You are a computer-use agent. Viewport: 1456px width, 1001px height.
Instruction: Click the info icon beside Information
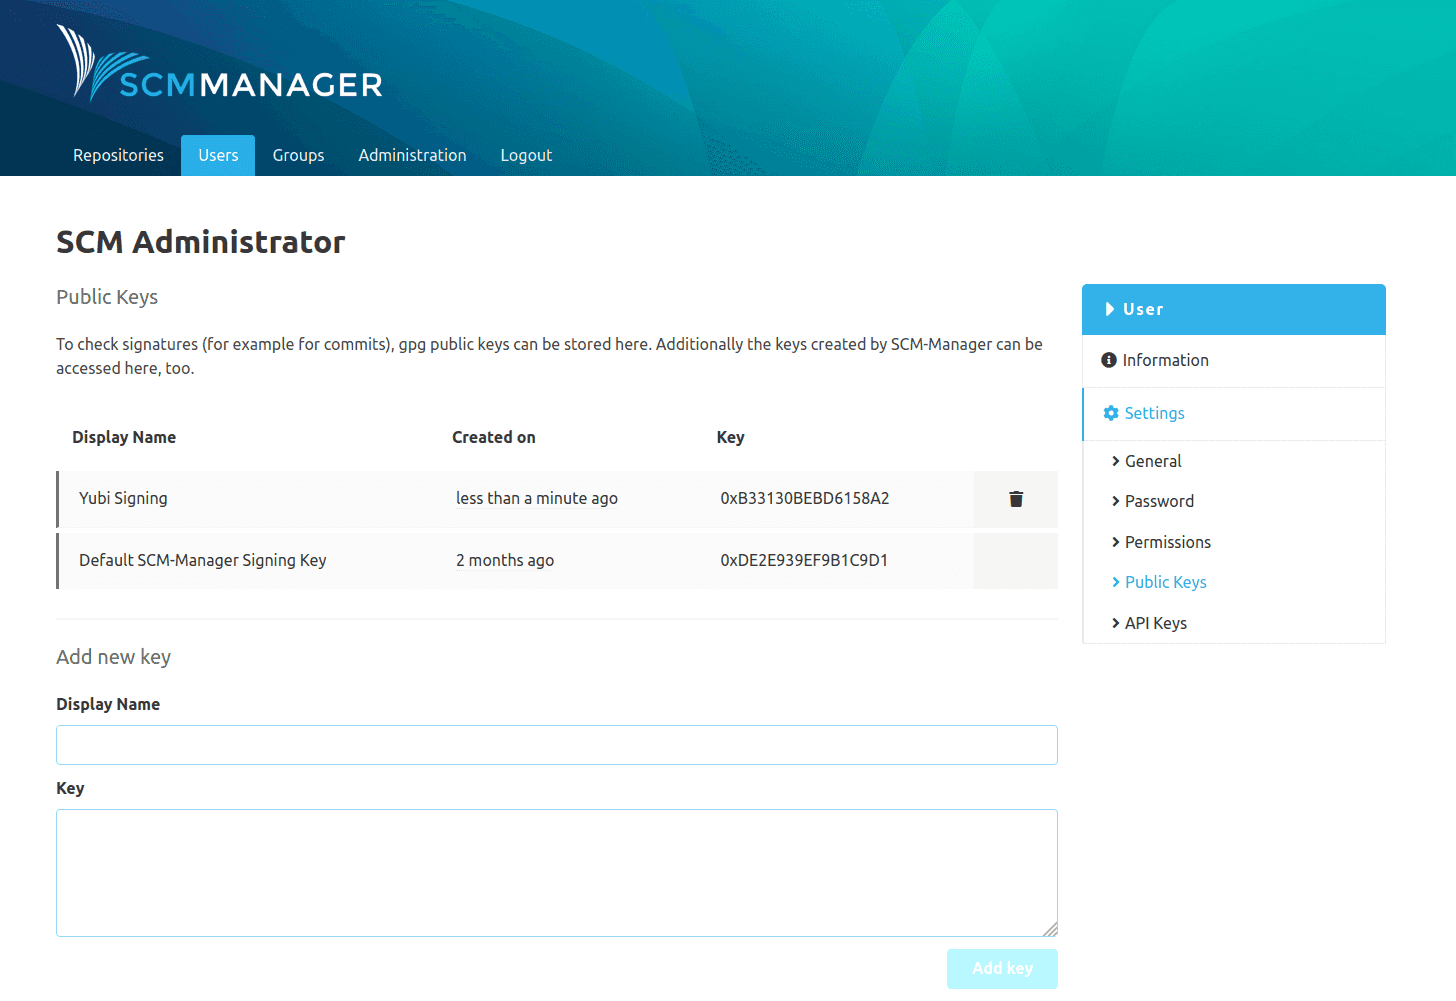(1110, 360)
